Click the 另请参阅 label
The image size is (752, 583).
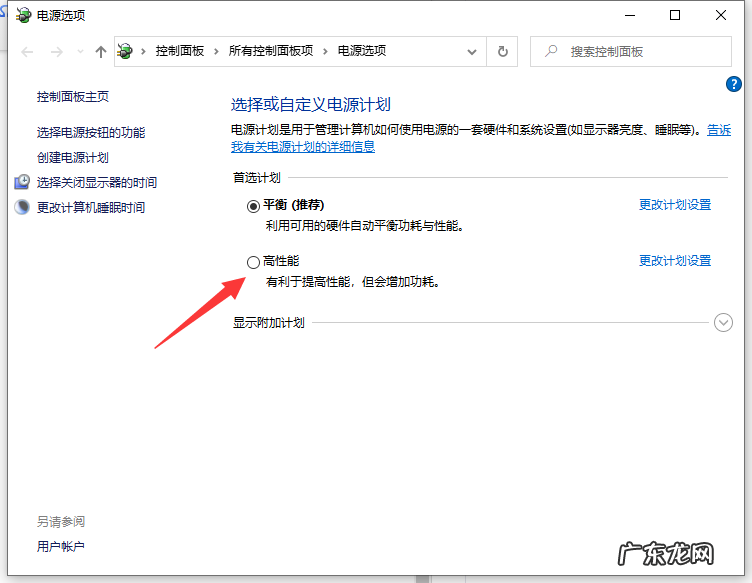point(61,521)
